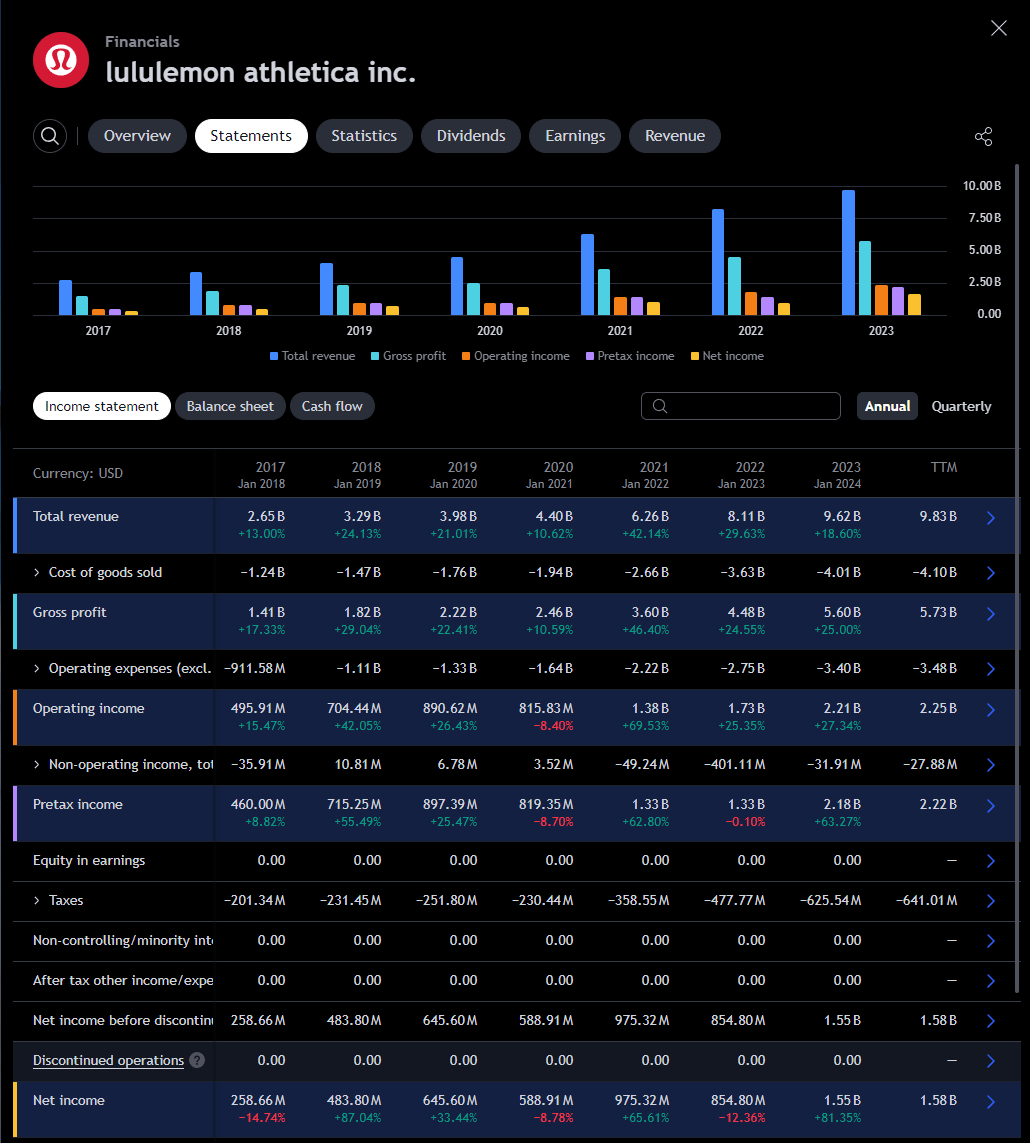The width and height of the screenshot is (1030, 1143).
Task: Click TTM total revenue value 9.83 B
Action: 938,516
